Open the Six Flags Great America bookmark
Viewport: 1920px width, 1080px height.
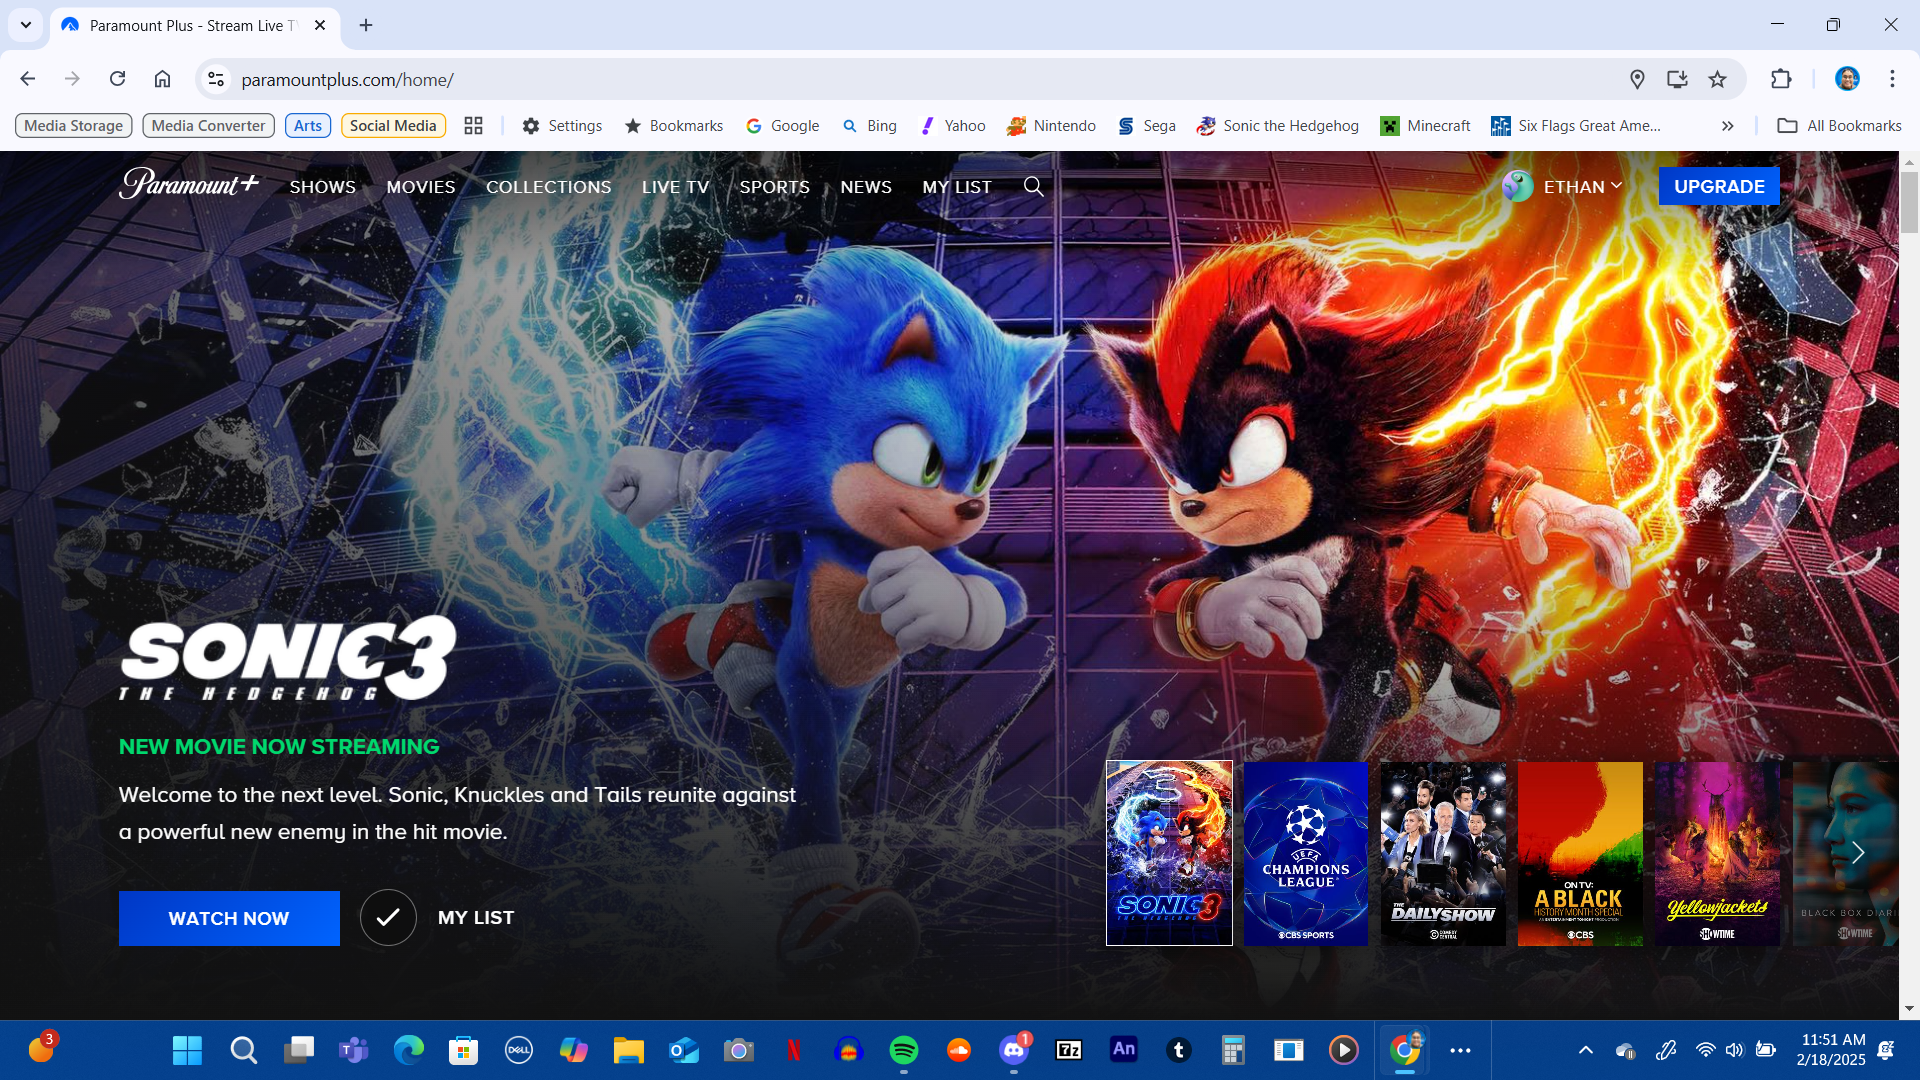click(1576, 125)
